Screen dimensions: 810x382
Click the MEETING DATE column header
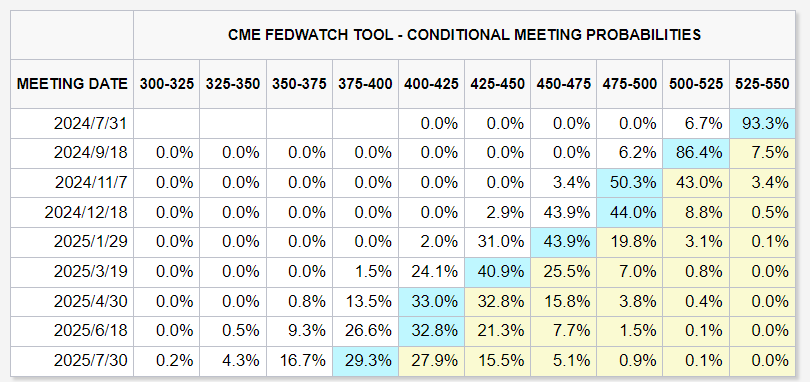click(72, 84)
